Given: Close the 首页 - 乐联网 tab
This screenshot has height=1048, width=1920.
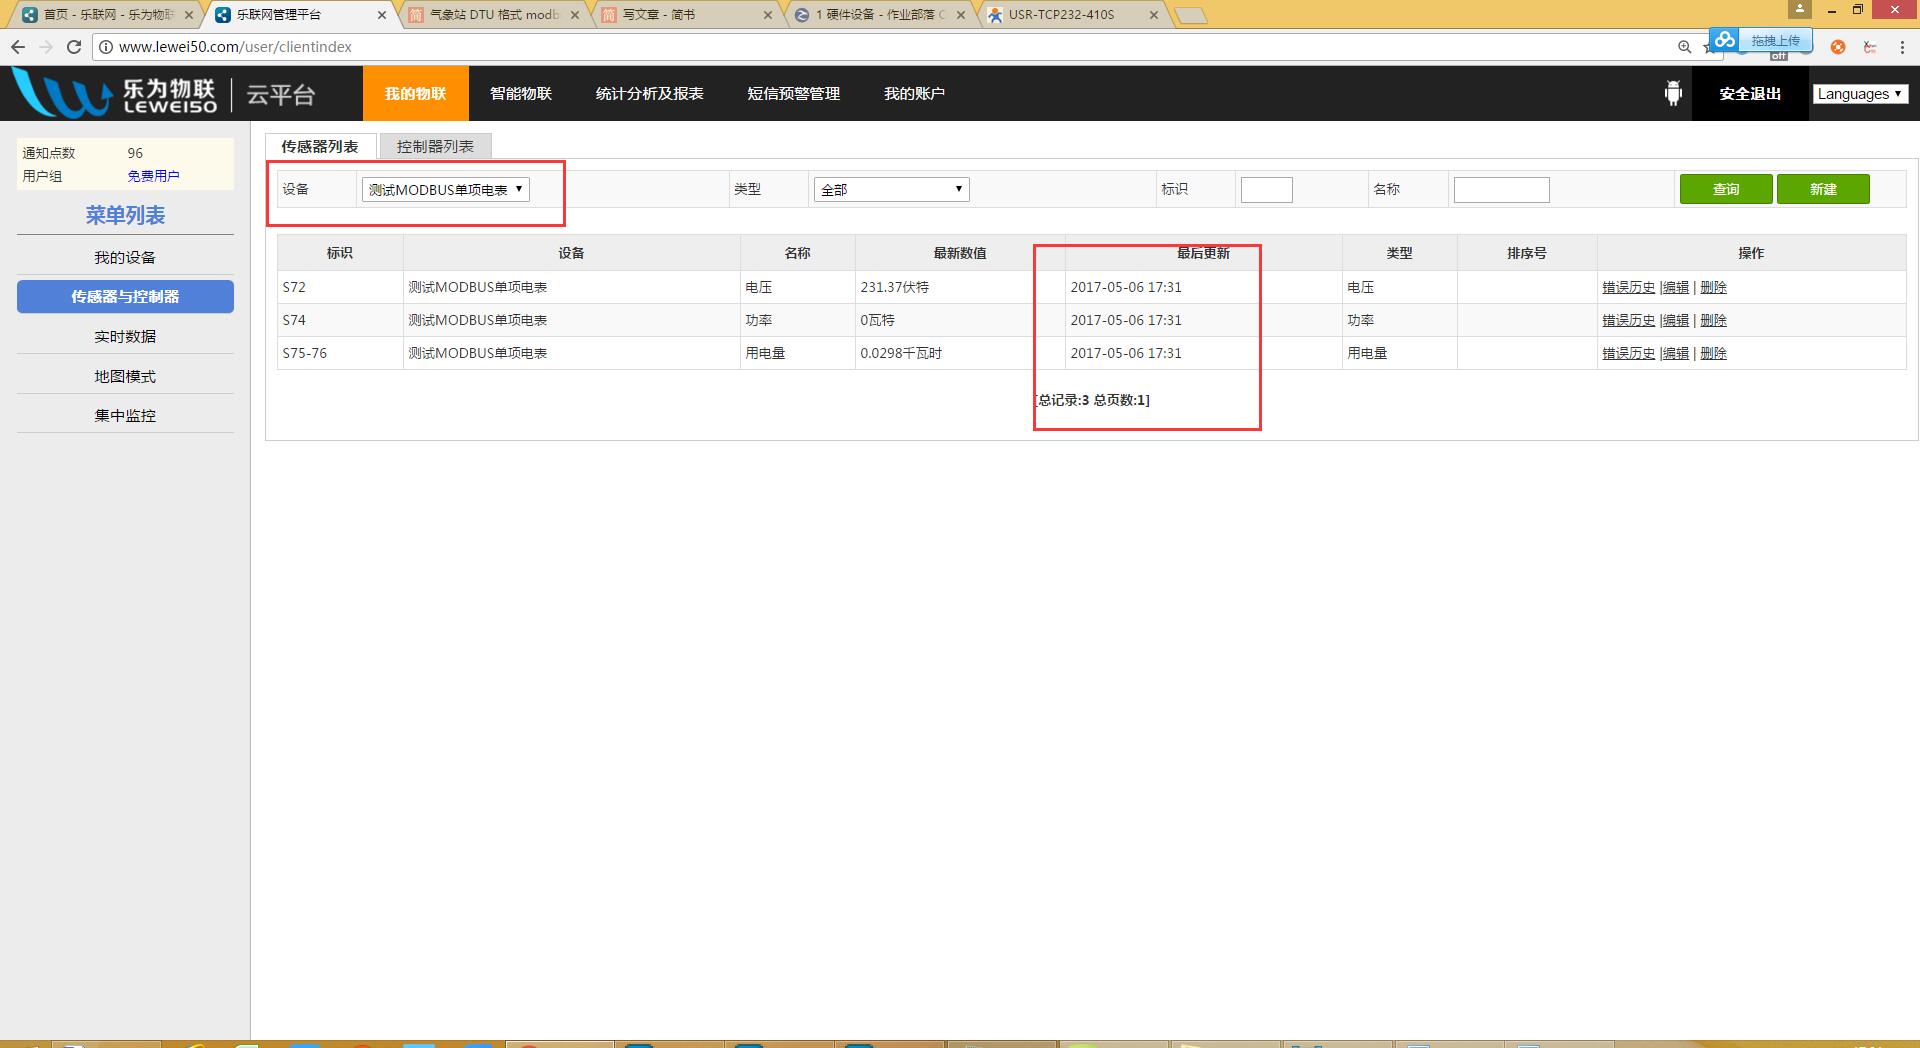Looking at the screenshot, I should 189,15.
